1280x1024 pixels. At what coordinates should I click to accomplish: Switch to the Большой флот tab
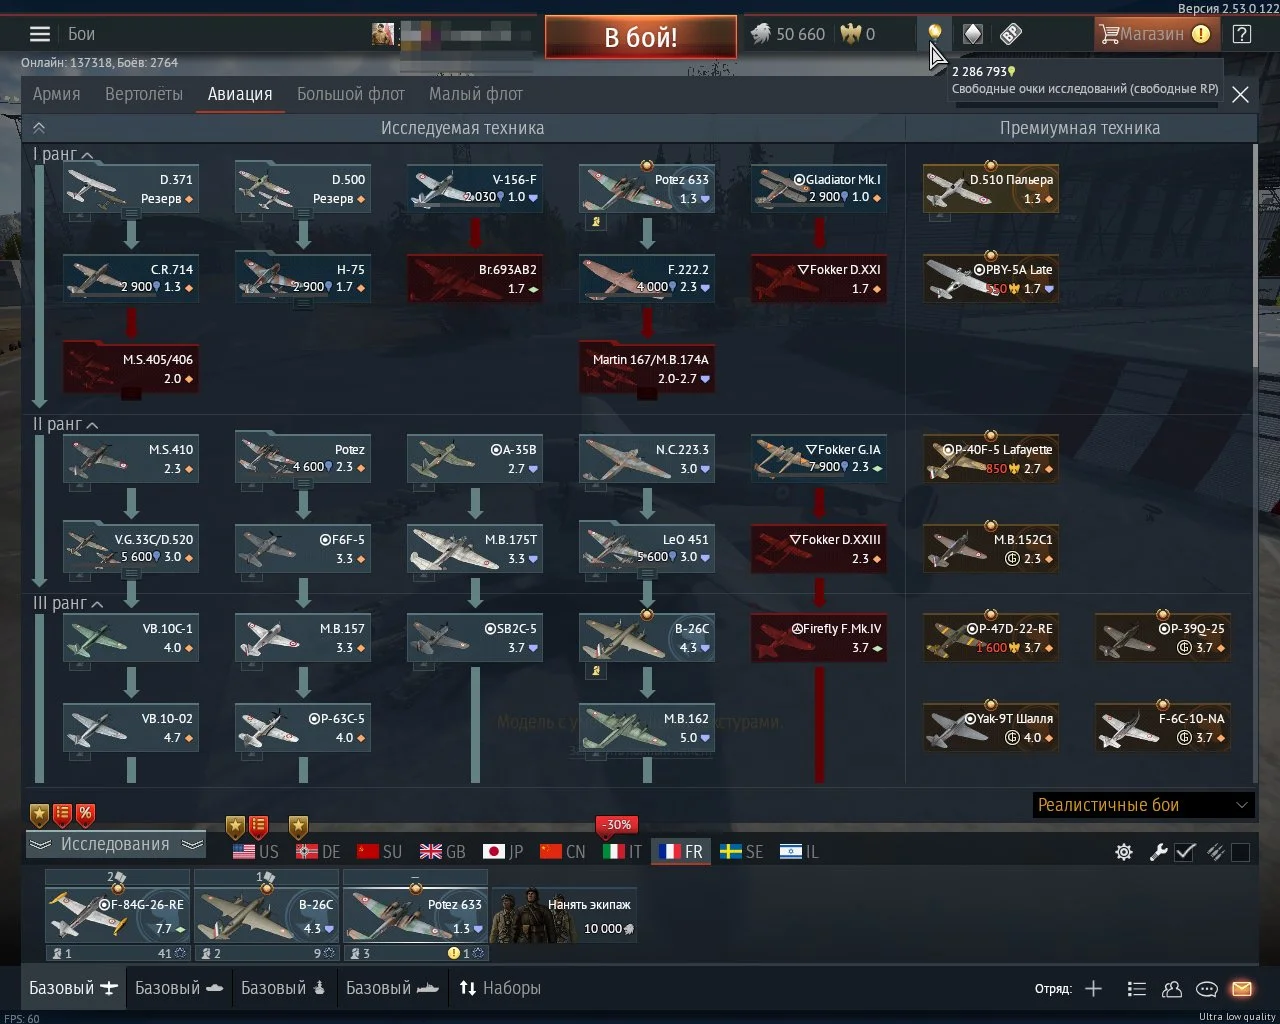pos(351,94)
